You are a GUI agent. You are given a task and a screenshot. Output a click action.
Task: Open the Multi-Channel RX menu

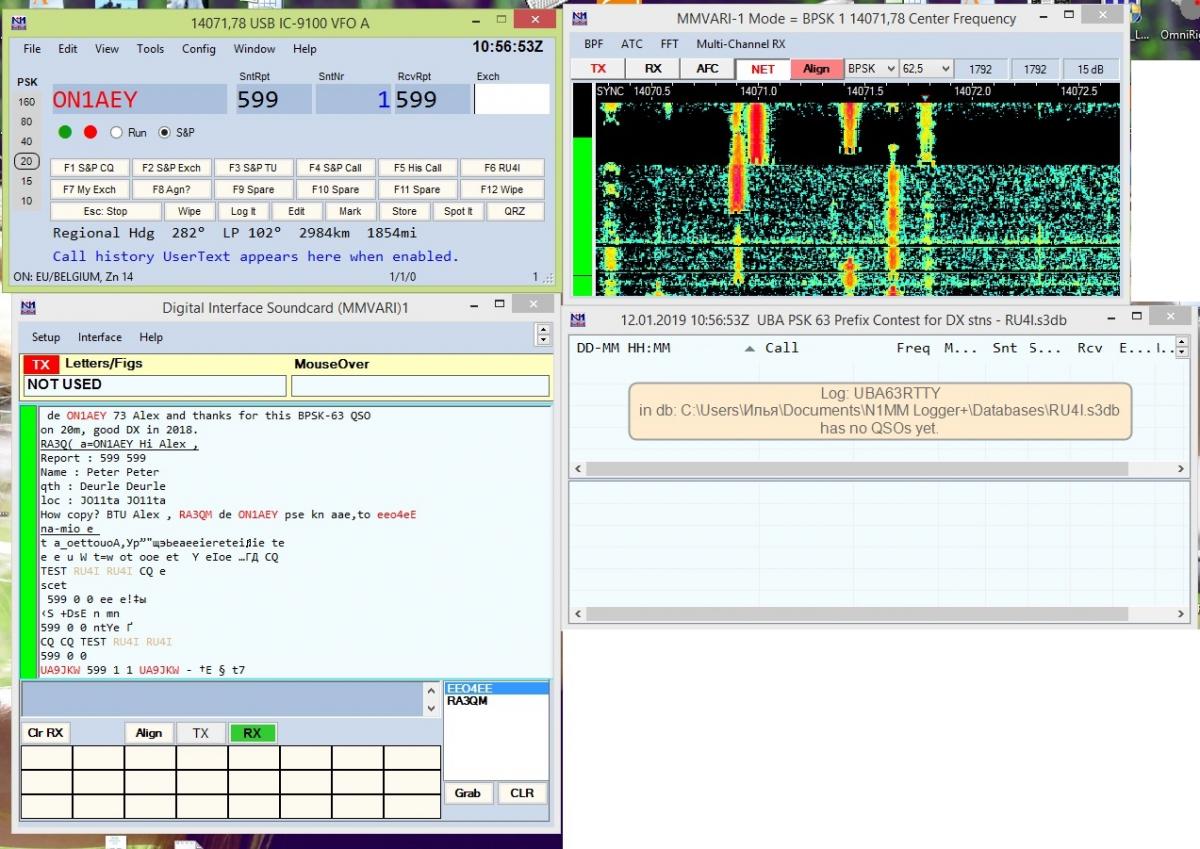click(740, 44)
